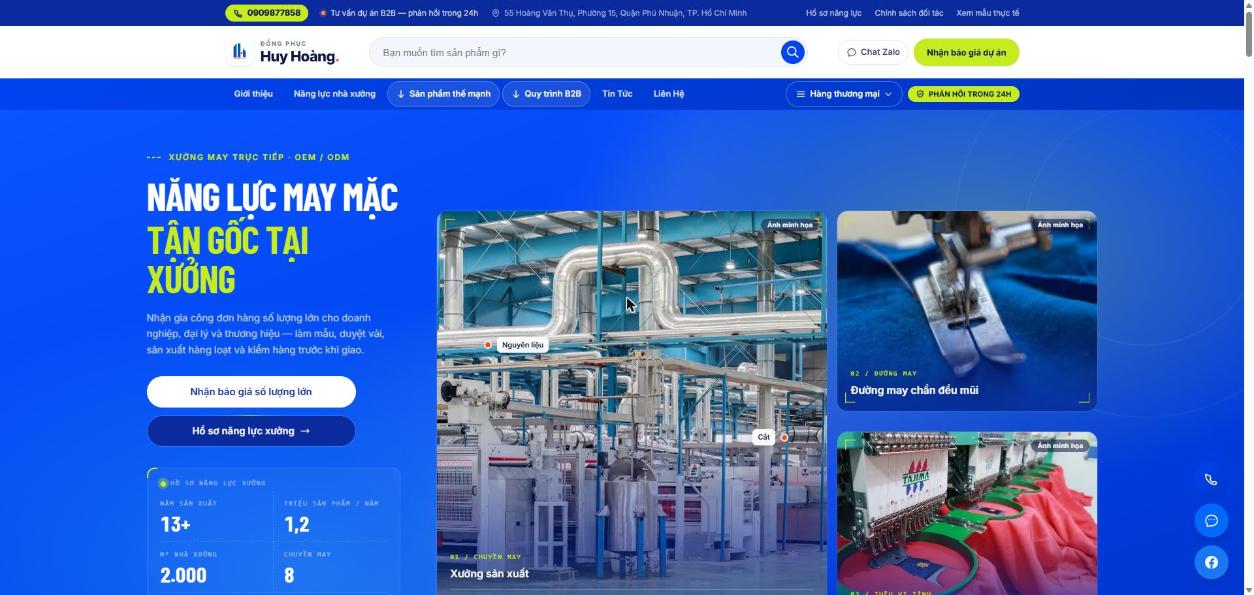Click Nhận báo giá số lượng lớn button
1254x595 pixels.
click(x=251, y=392)
